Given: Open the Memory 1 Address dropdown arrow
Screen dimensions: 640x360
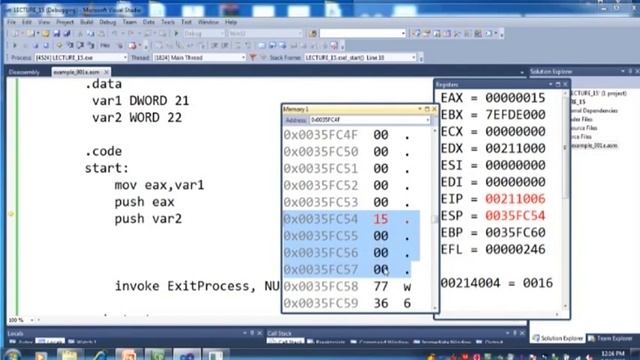Looking at the screenshot, I should coord(427,120).
